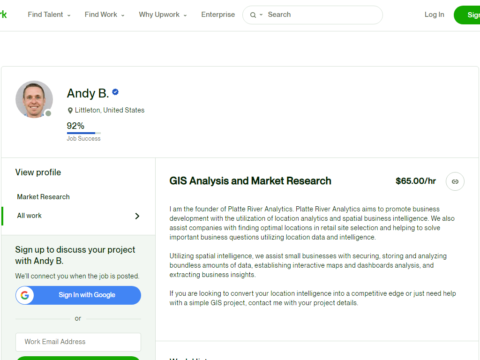Screen dimensions: 480x360
Task: Click the Andy B. name heading
Action: click(88, 93)
